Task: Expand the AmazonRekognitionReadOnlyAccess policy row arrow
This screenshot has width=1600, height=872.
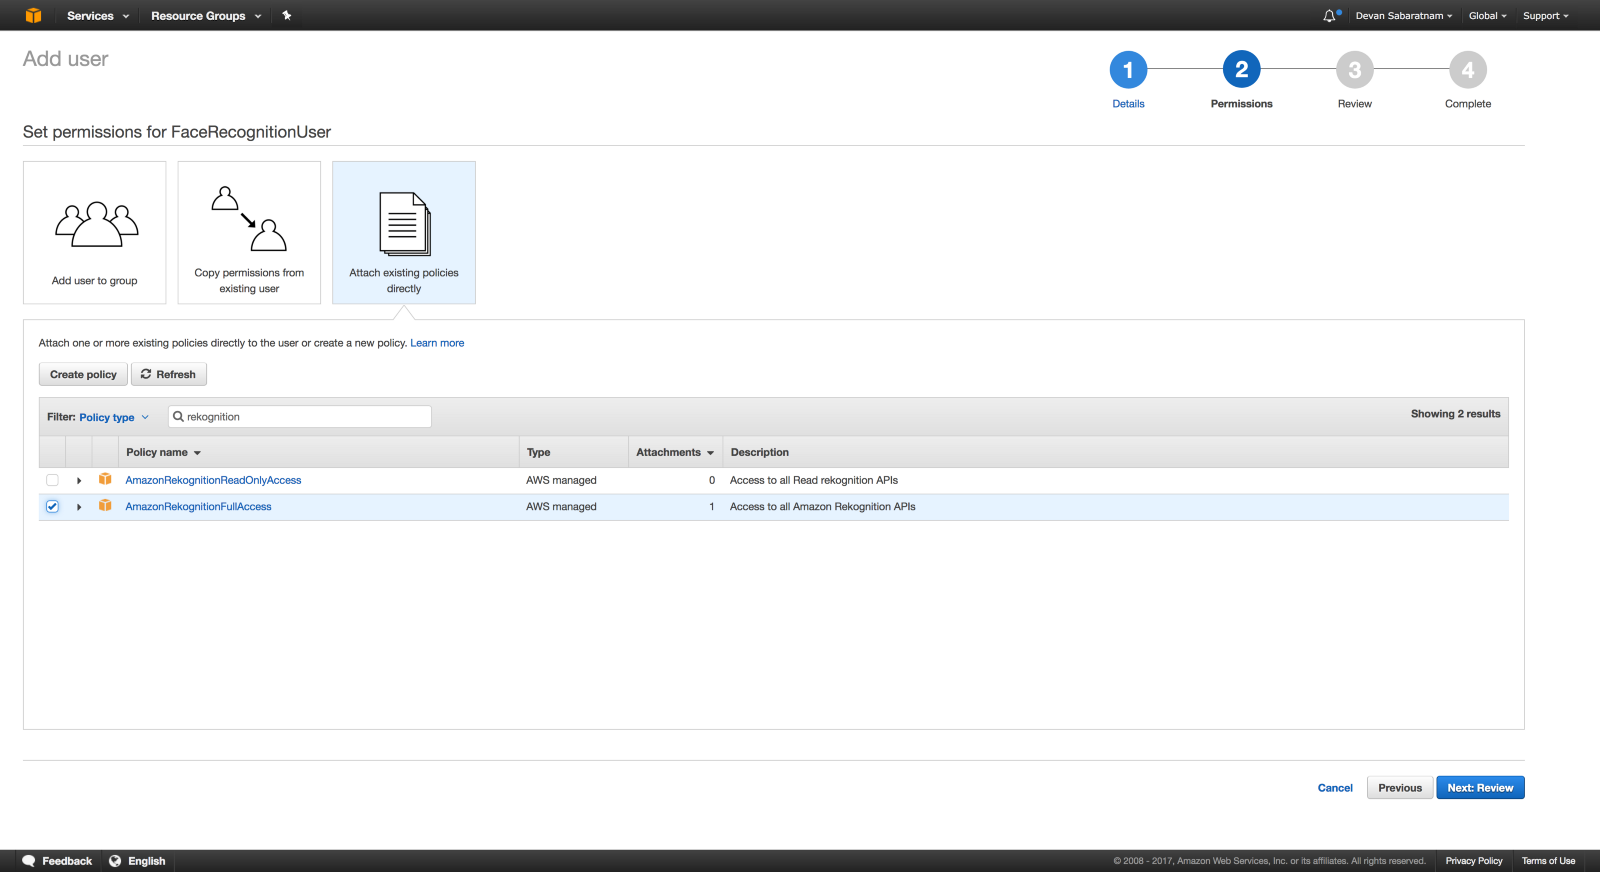Action: 79,481
